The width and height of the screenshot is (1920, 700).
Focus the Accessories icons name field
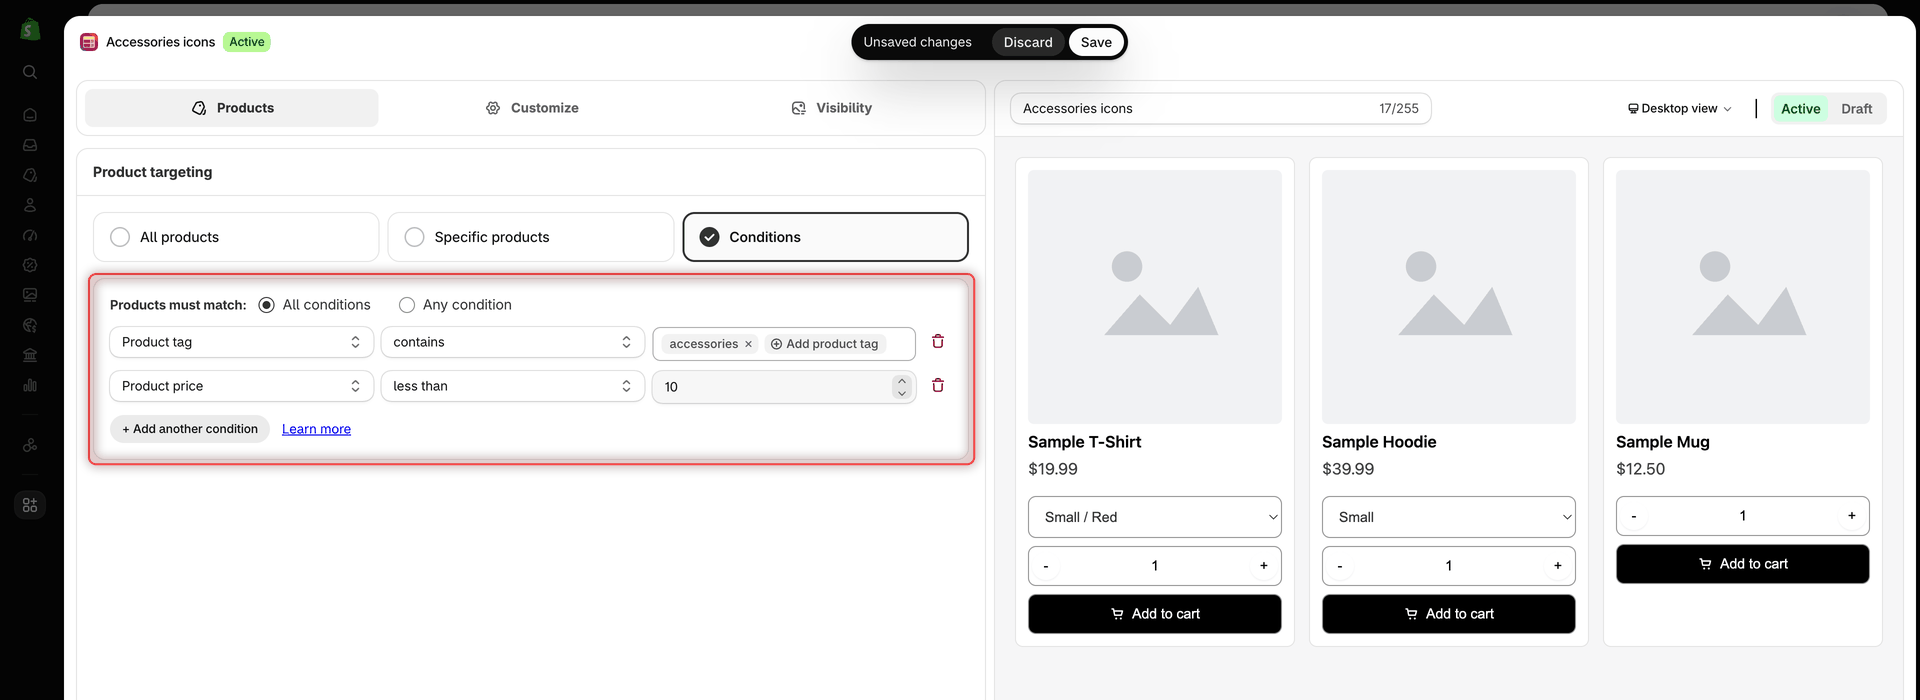(x=1220, y=109)
